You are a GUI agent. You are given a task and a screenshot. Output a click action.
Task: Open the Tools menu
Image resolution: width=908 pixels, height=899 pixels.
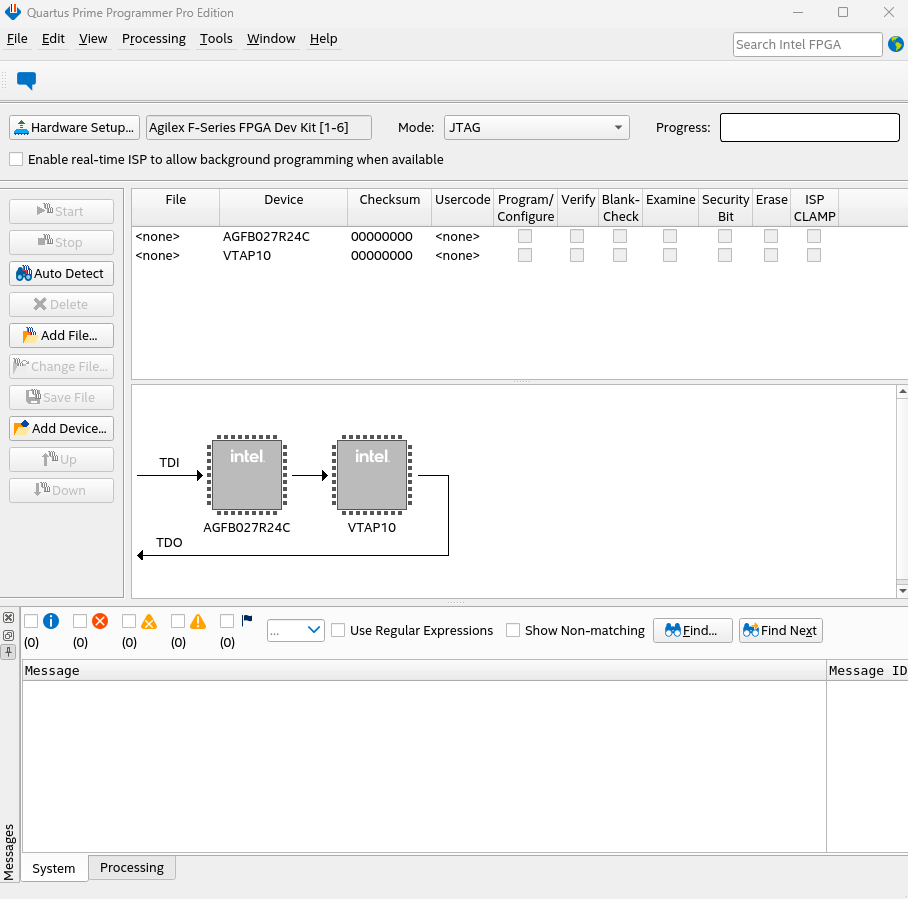216,39
